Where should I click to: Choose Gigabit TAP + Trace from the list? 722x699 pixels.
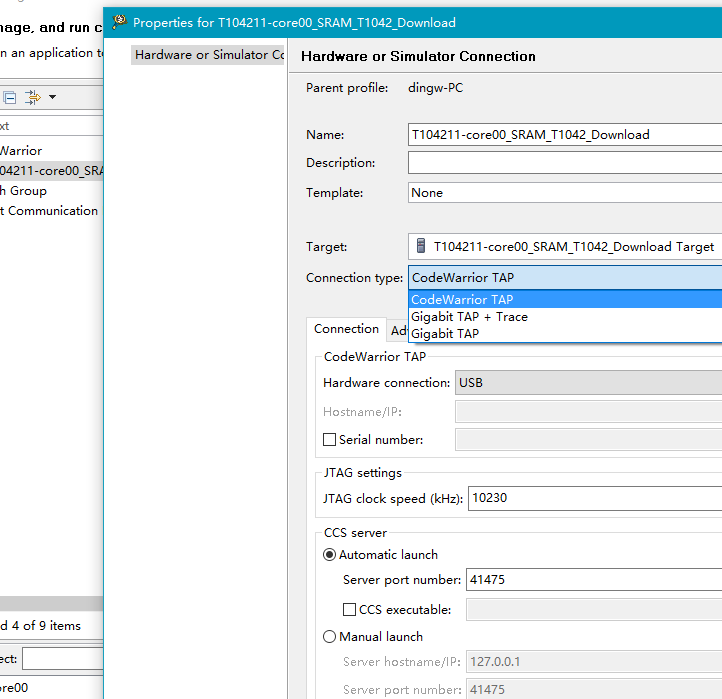469,317
